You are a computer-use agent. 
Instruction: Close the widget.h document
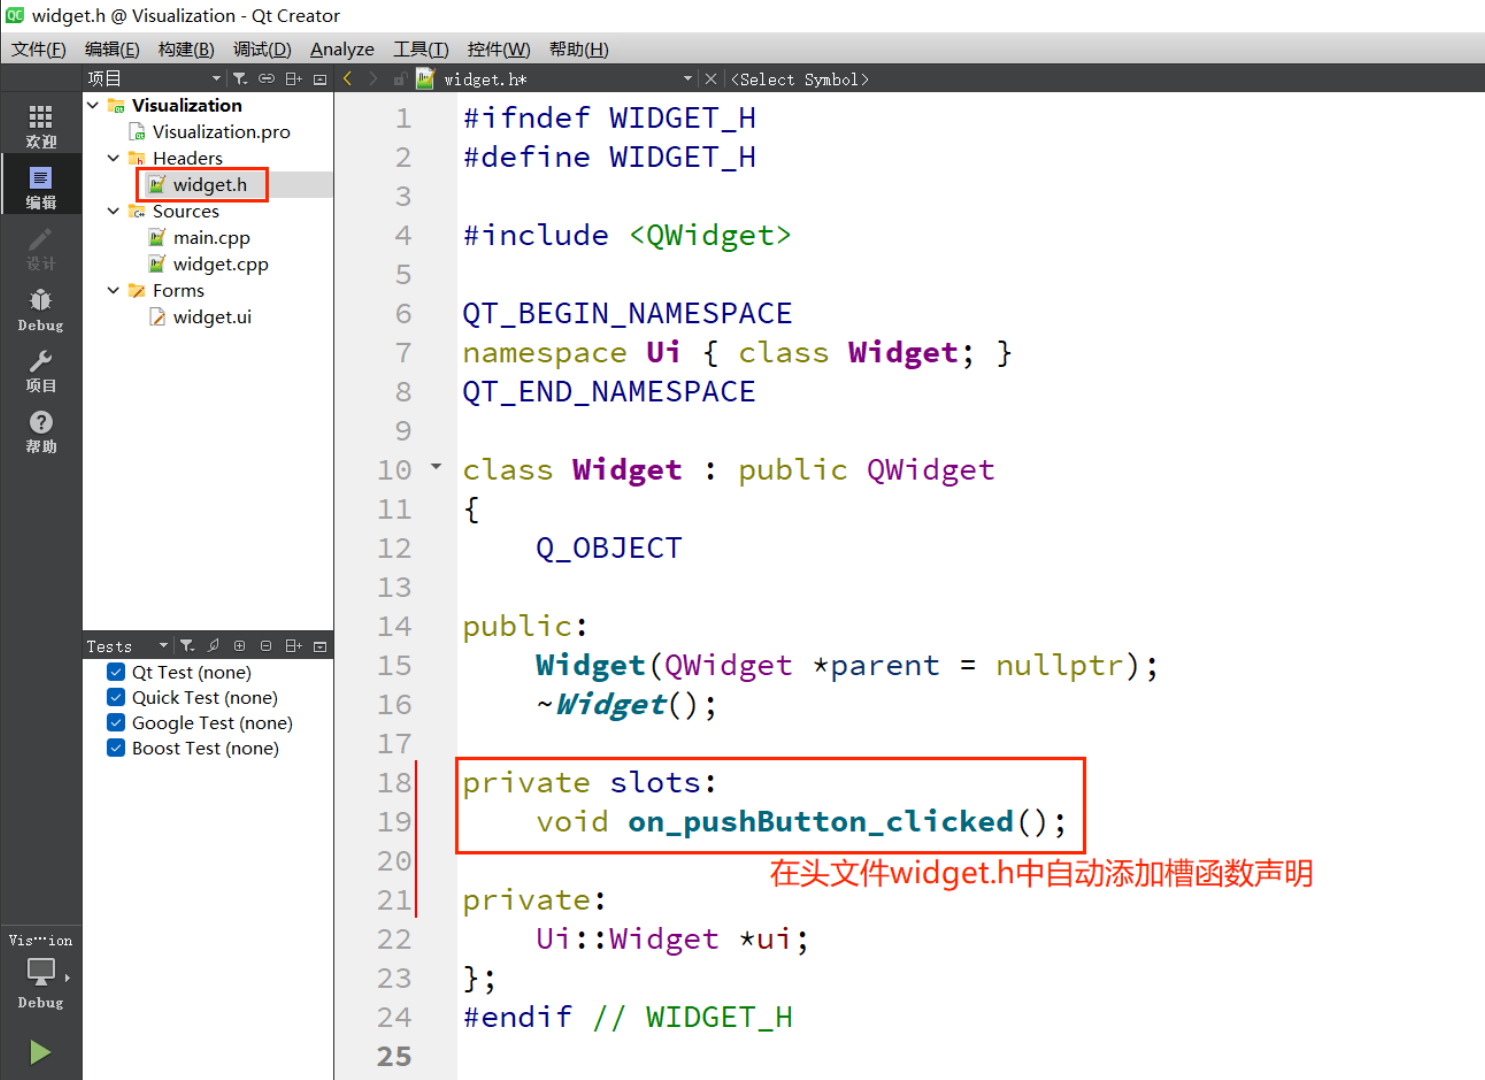point(711,78)
